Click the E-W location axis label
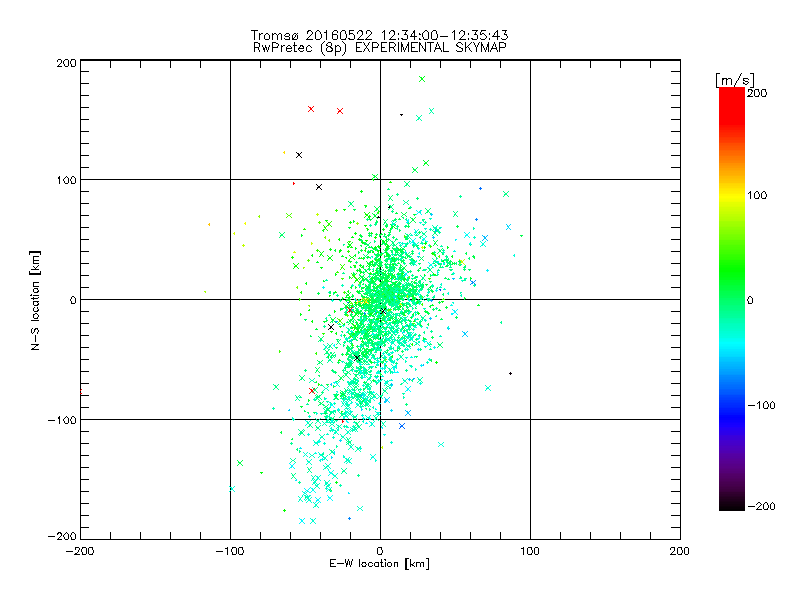800x600 pixels. (379, 564)
